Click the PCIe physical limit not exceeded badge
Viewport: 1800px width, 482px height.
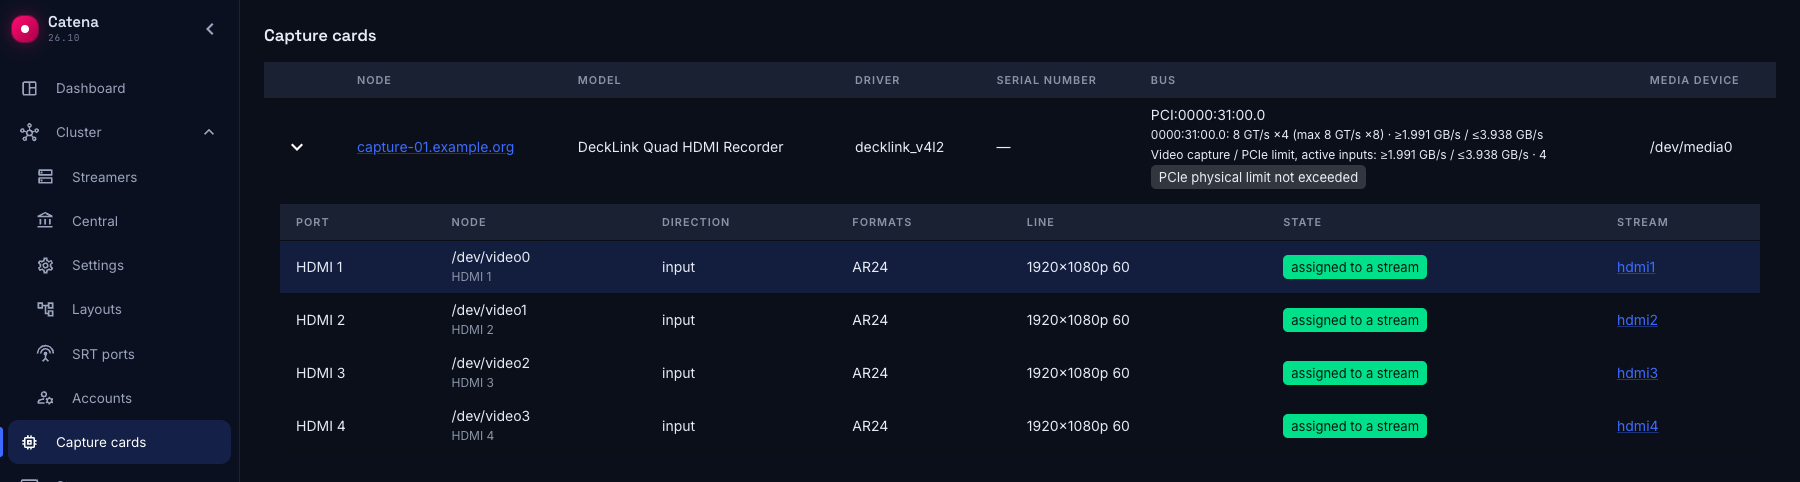tap(1258, 177)
